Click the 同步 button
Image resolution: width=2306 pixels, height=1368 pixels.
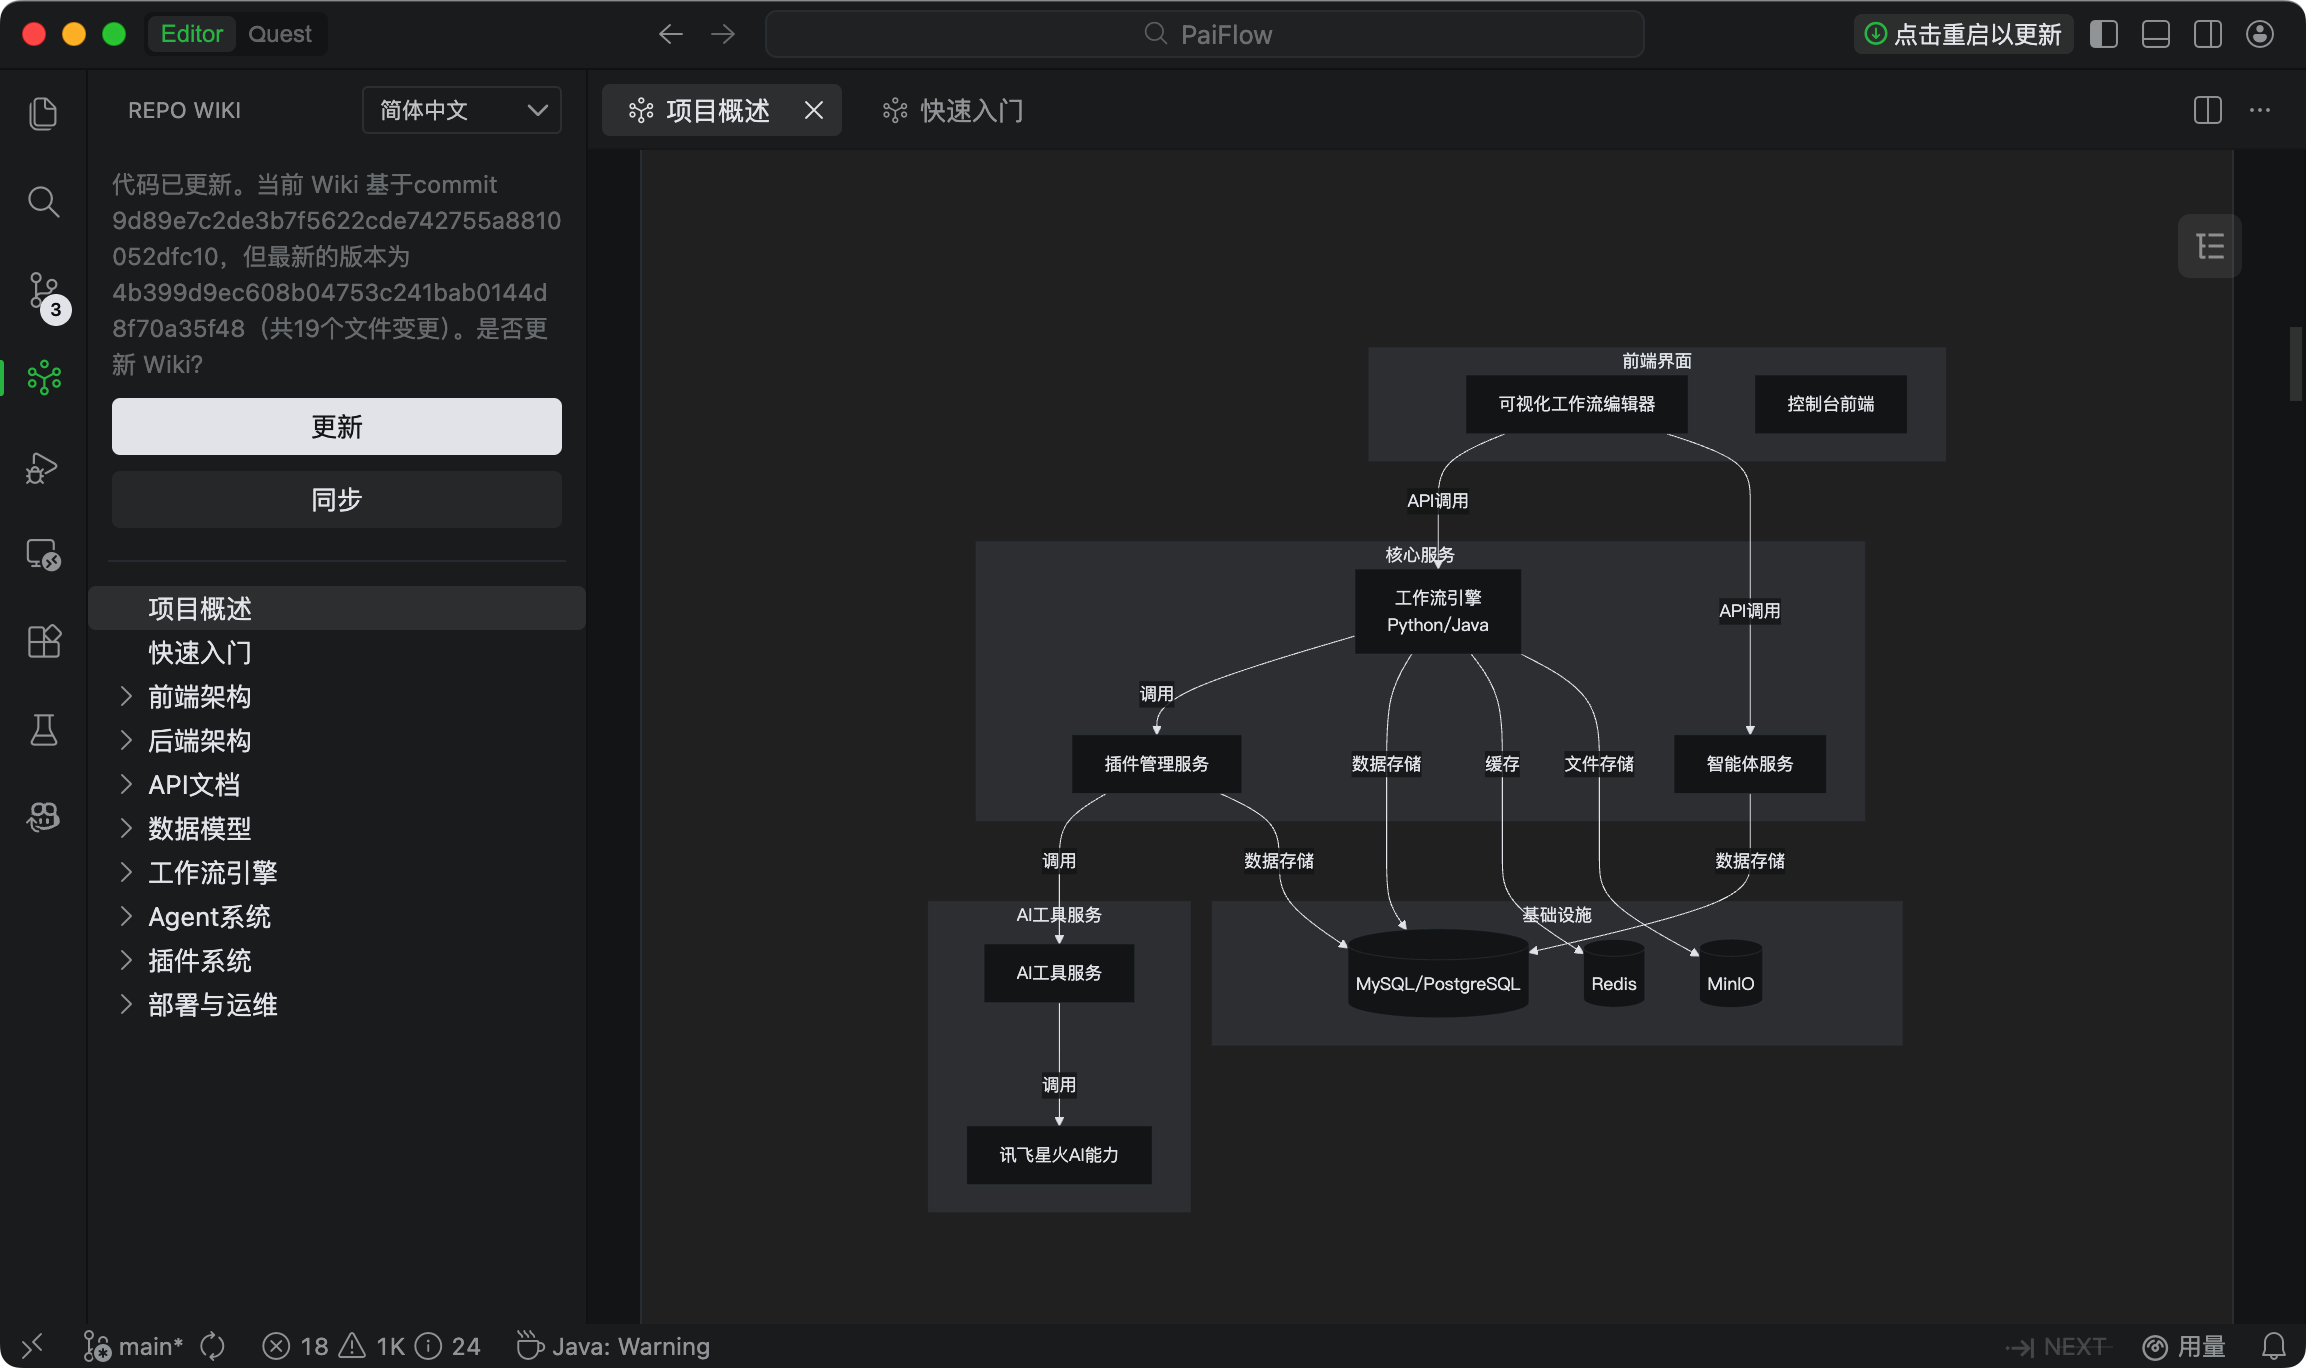(x=336, y=499)
